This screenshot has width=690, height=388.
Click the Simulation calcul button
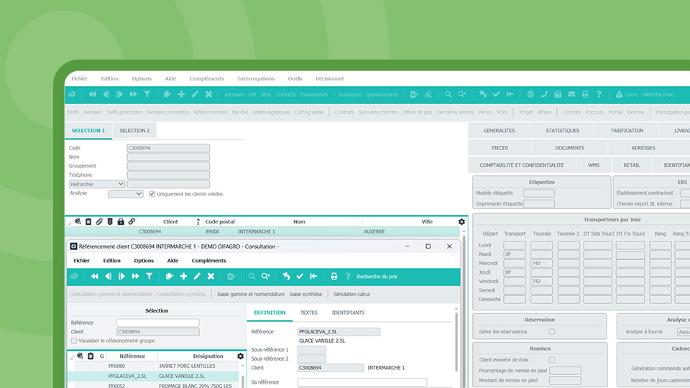[351, 294]
